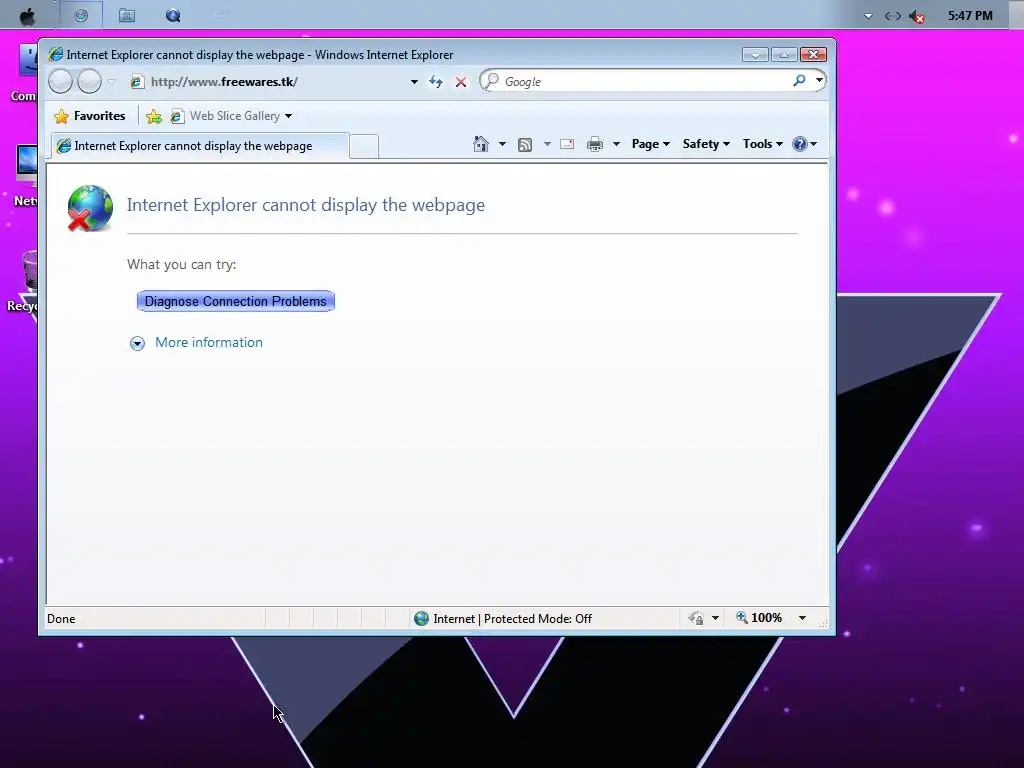Click the Forward navigation button
Image resolution: width=1024 pixels, height=768 pixels.
(x=89, y=82)
